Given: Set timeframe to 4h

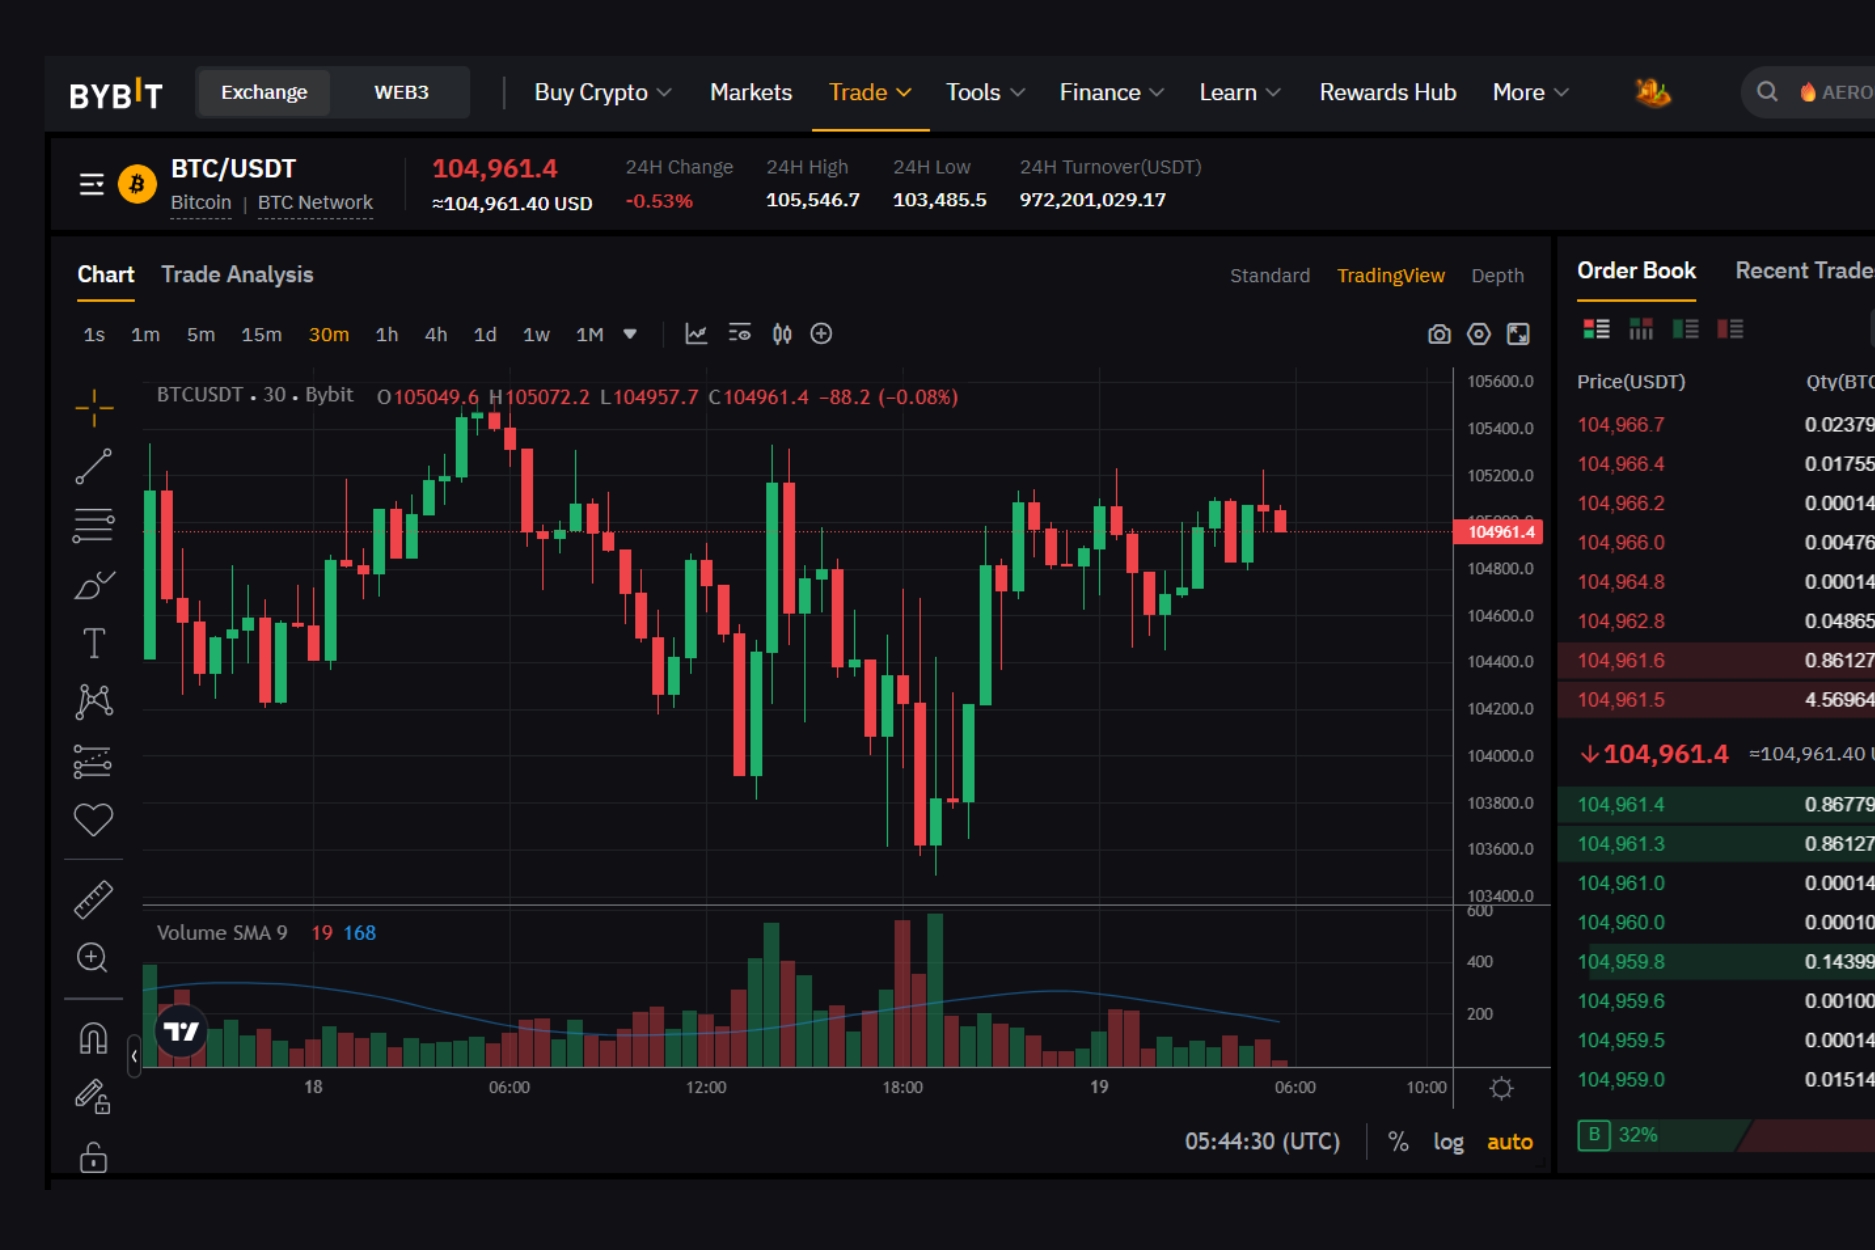Looking at the screenshot, I should click(436, 334).
